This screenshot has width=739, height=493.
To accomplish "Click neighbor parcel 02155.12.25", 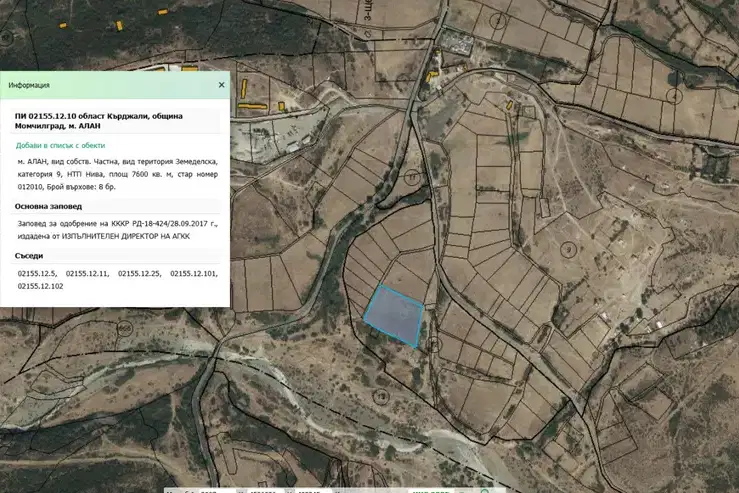I will [x=139, y=273].
